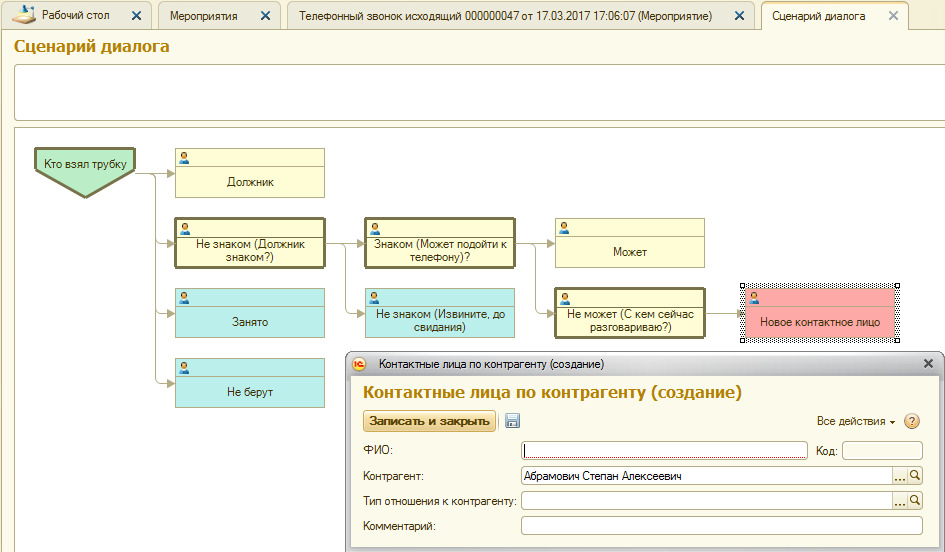The image size is (945, 552).
Task: Click the floppy disk save icon
Action: coord(512,421)
